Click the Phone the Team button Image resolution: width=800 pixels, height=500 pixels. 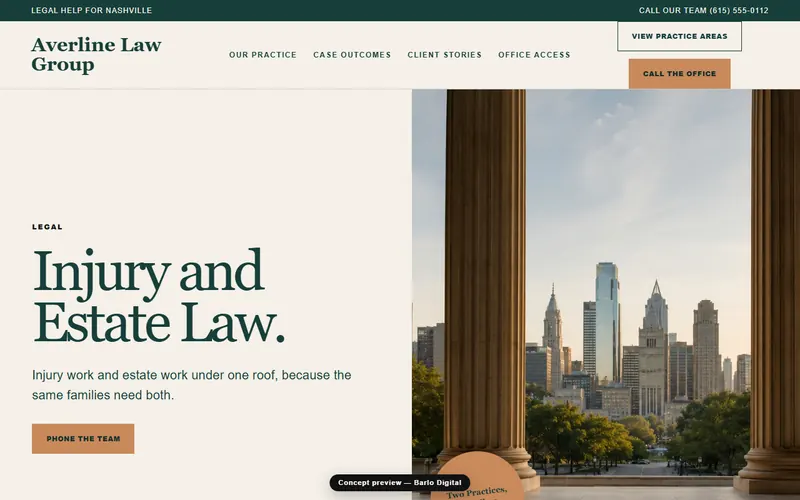(x=83, y=438)
